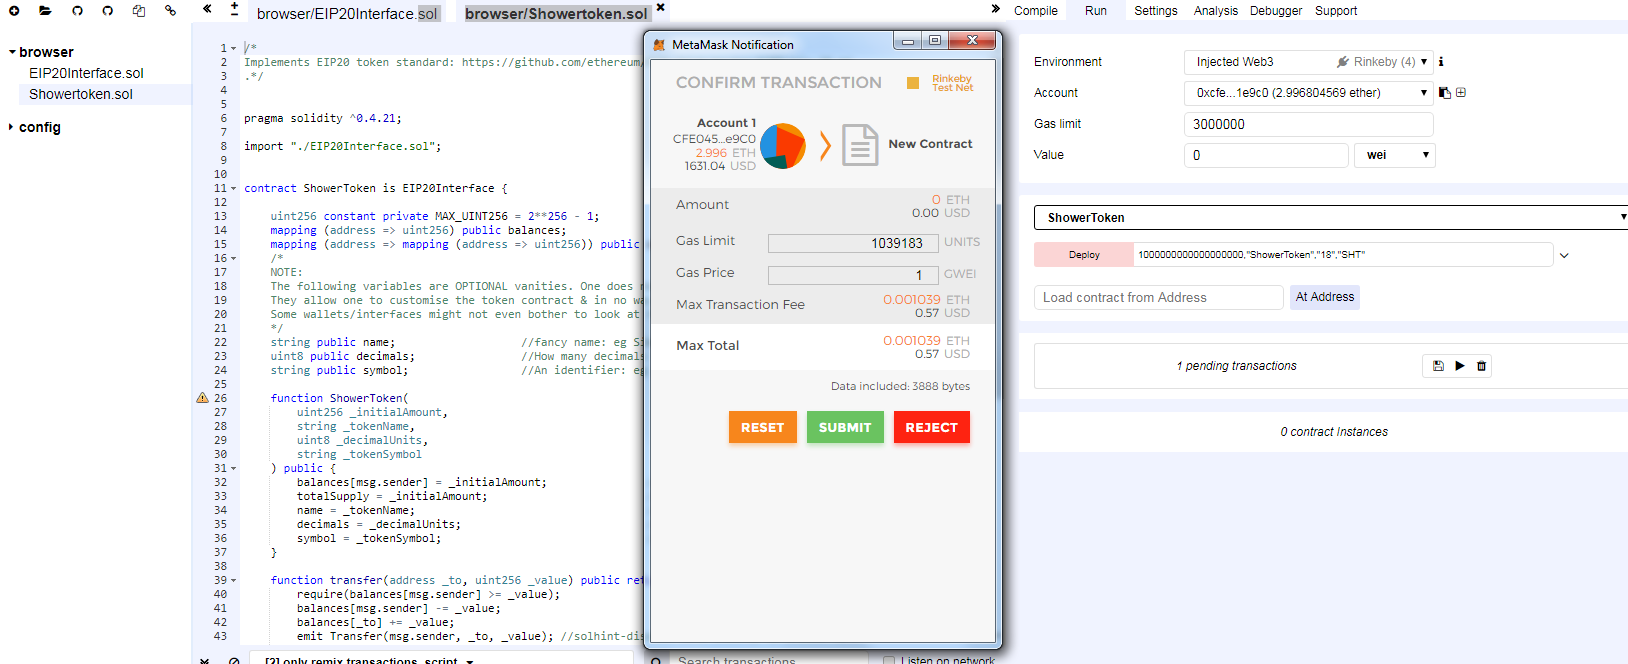Viewport: 1628px width, 664px height.
Task: Click the clear console ban icon
Action: [234, 660]
